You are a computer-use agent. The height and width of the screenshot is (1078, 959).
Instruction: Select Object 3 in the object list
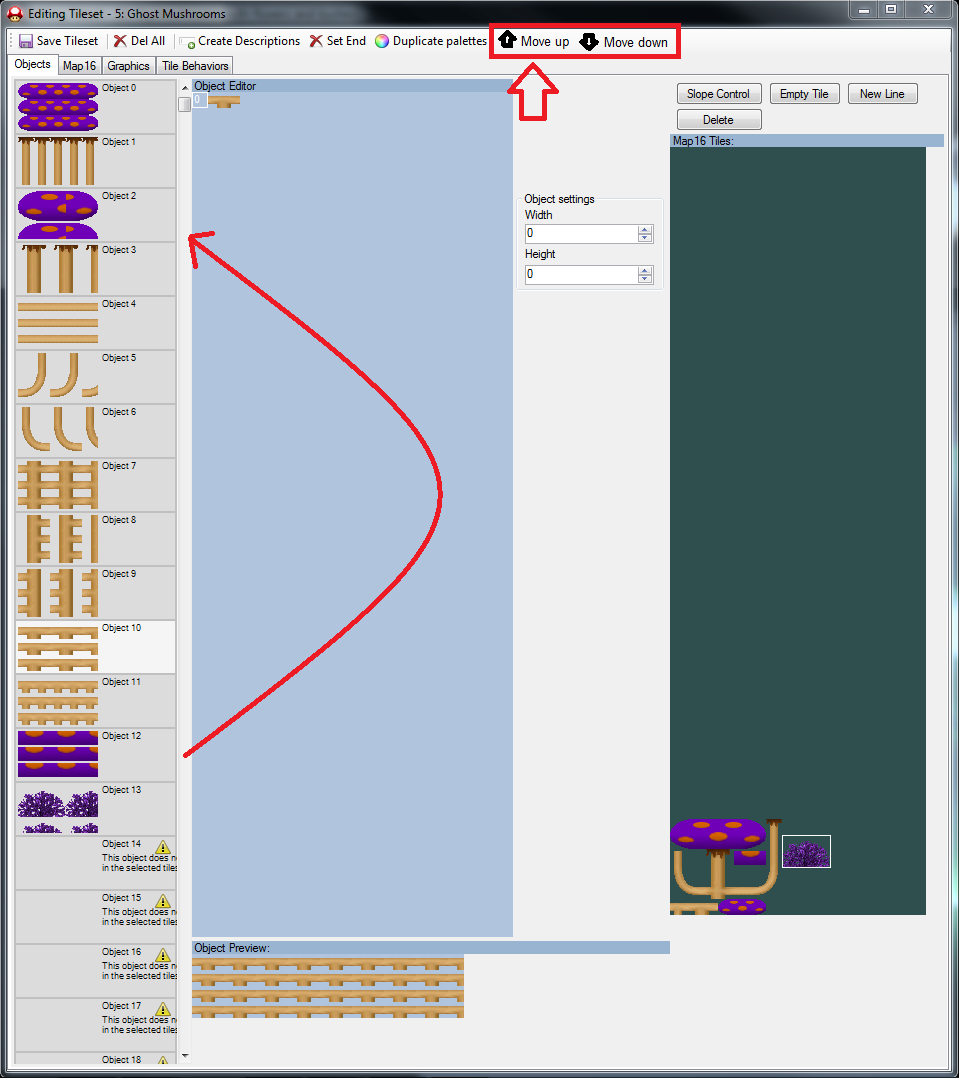tap(96, 269)
